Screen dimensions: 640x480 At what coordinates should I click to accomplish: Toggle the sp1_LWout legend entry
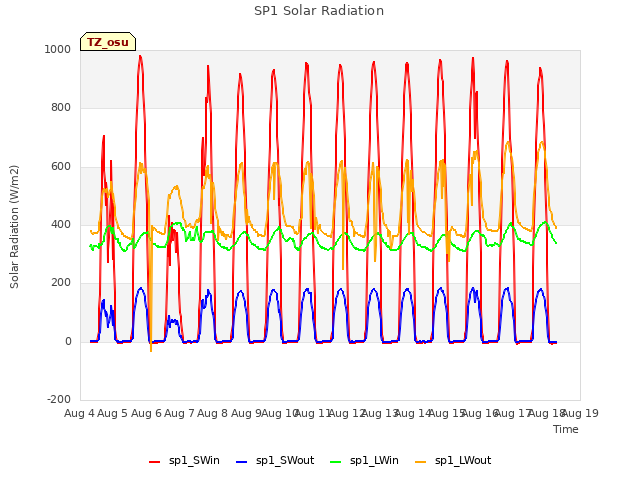tap(453, 461)
